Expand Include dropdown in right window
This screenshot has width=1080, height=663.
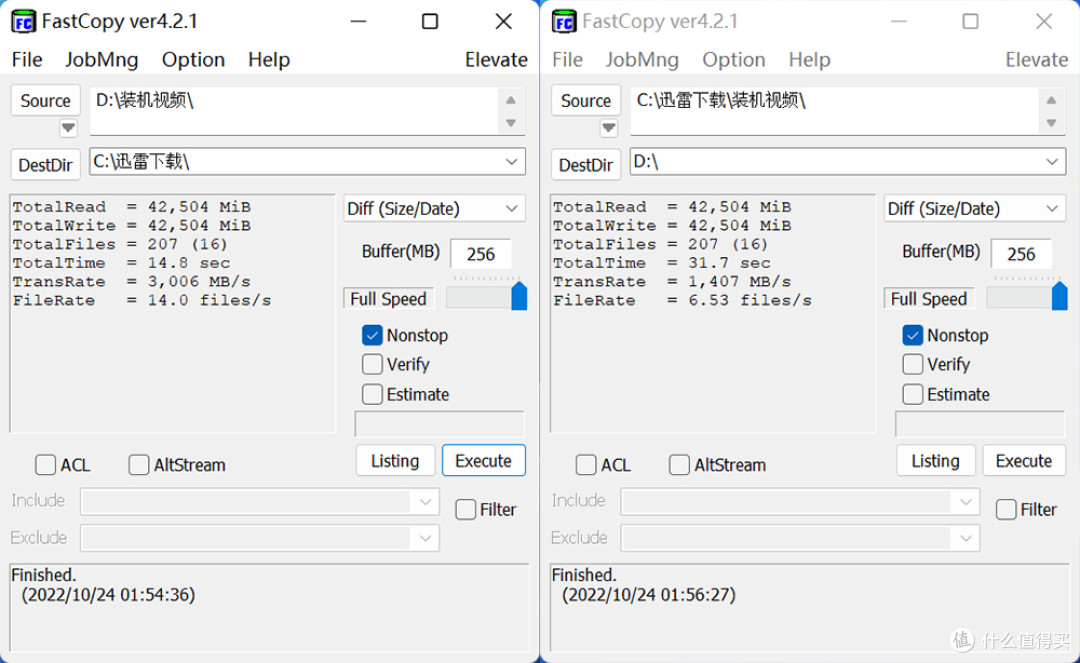pos(966,501)
